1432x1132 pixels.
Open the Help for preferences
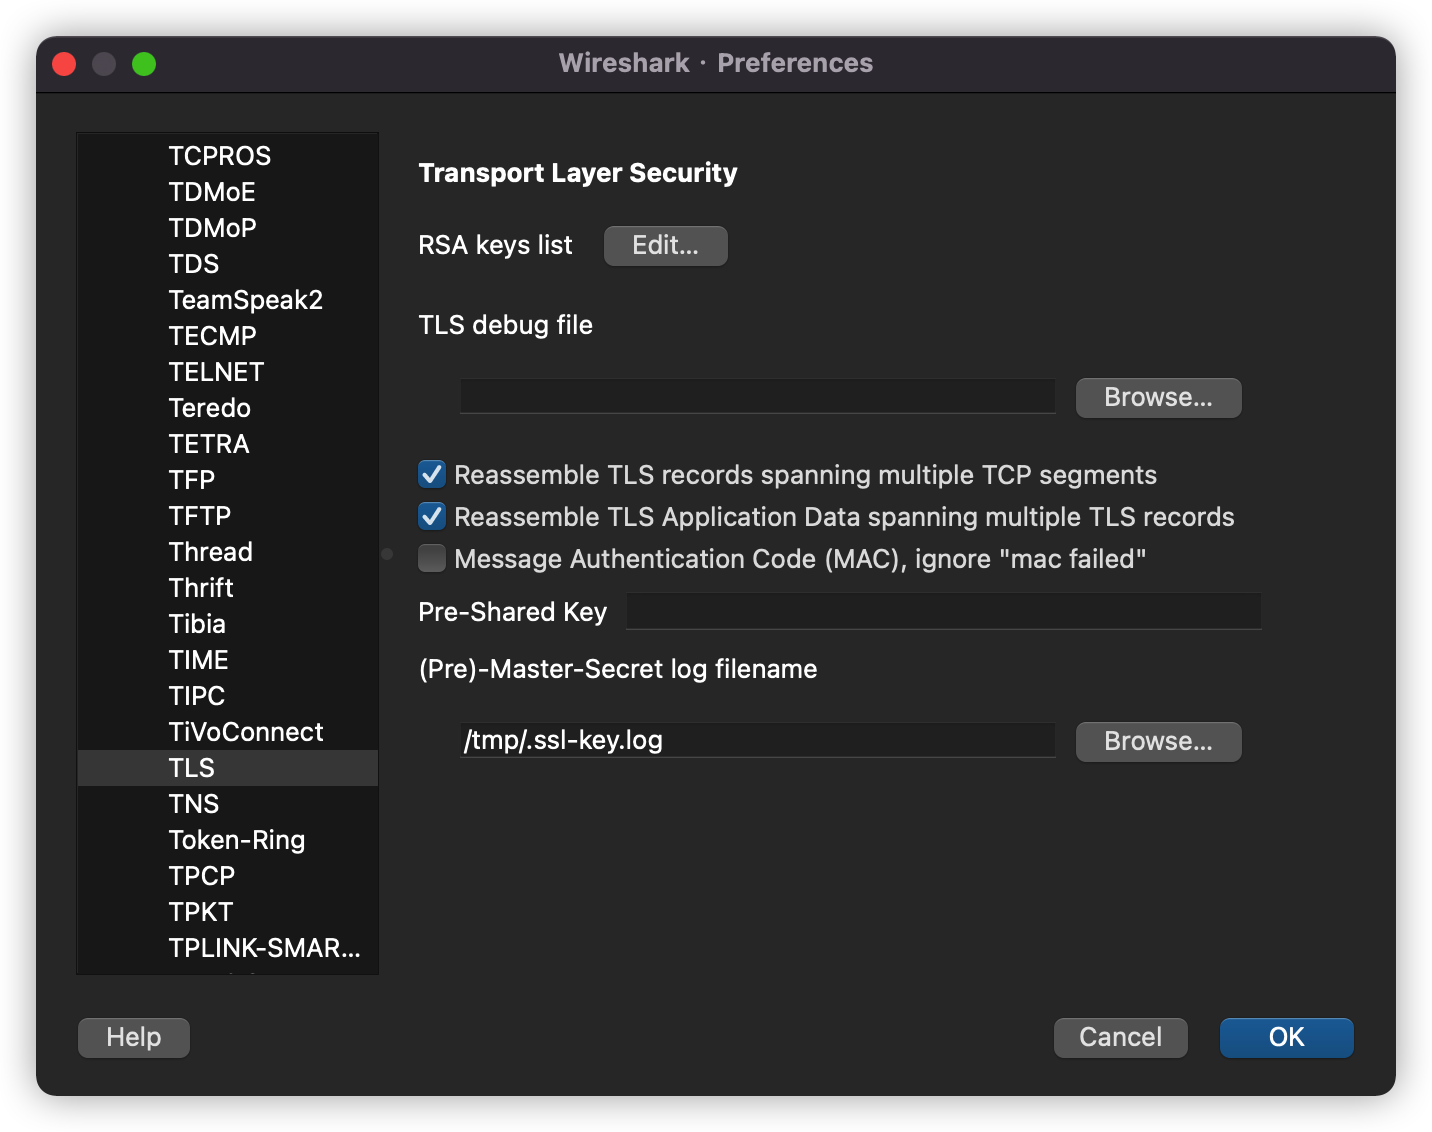click(x=134, y=1038)
